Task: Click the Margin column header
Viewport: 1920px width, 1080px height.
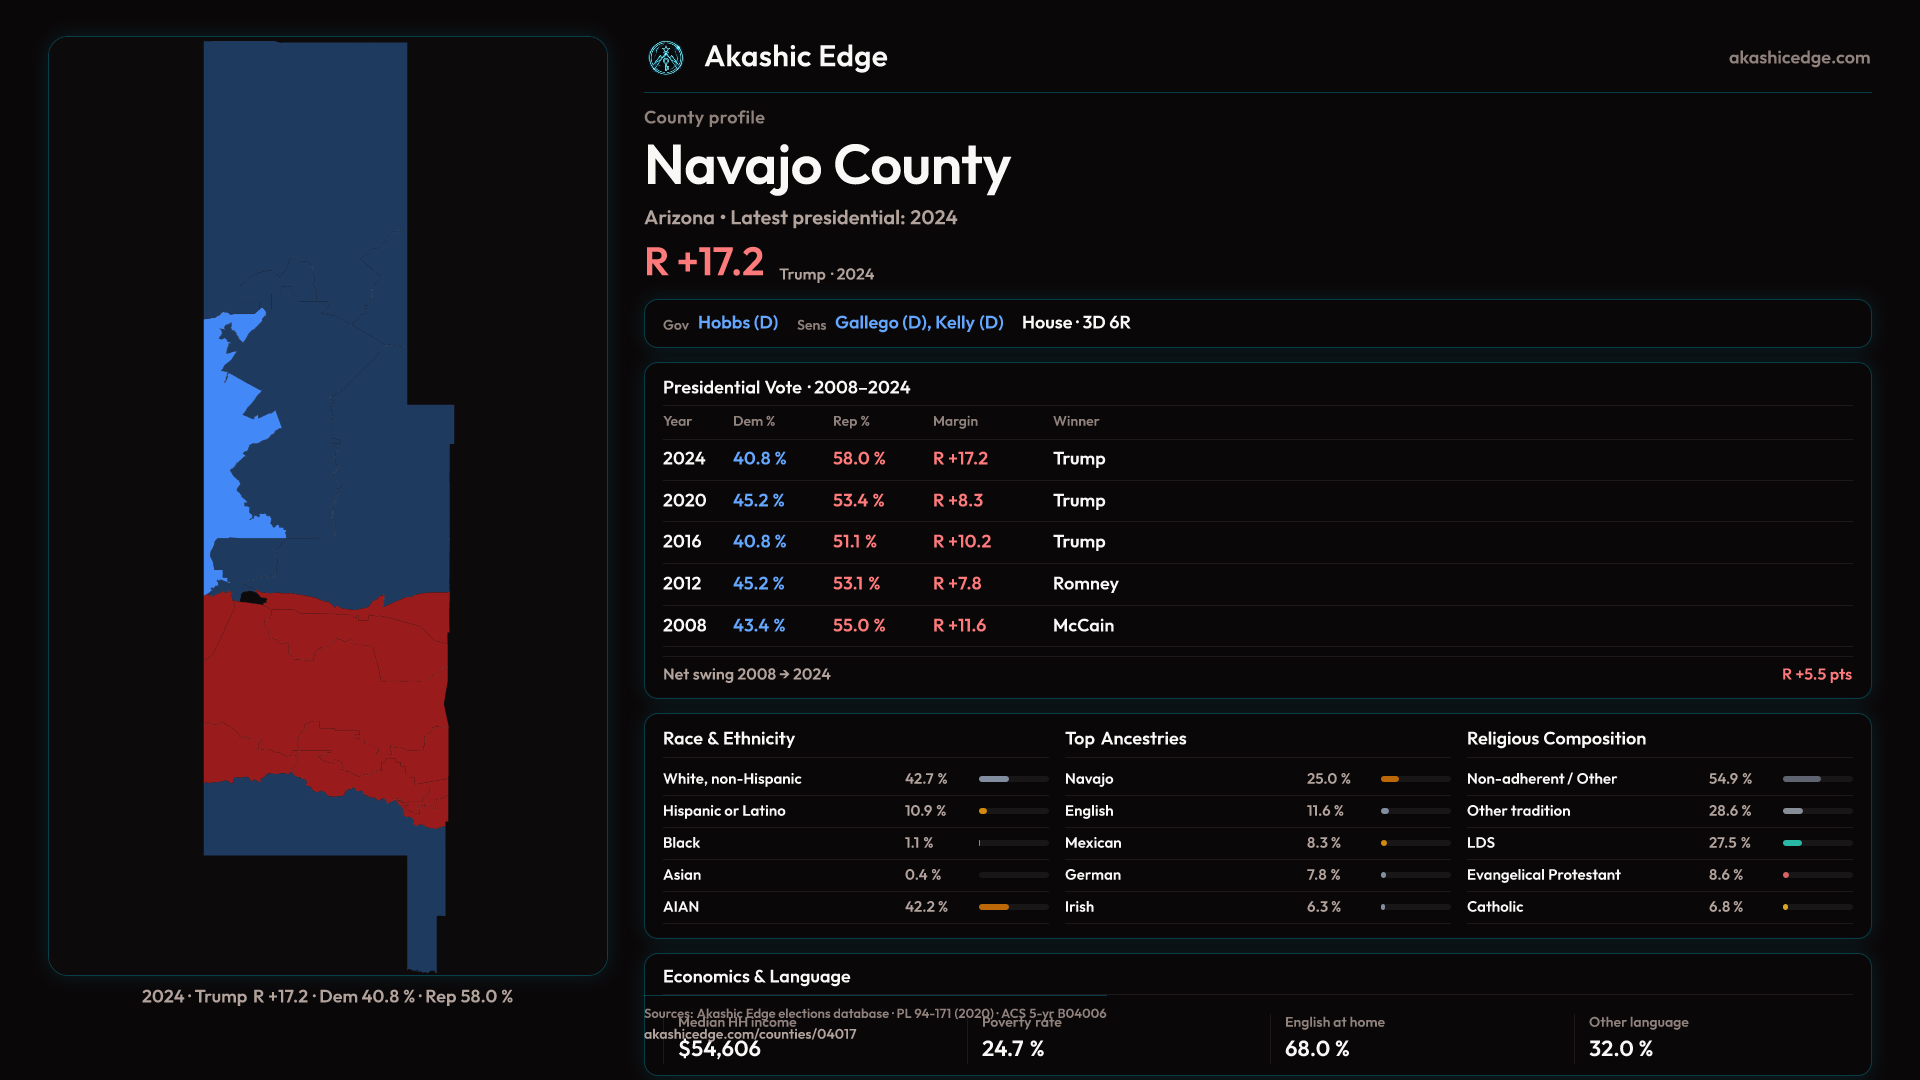Action: point(955,422)
